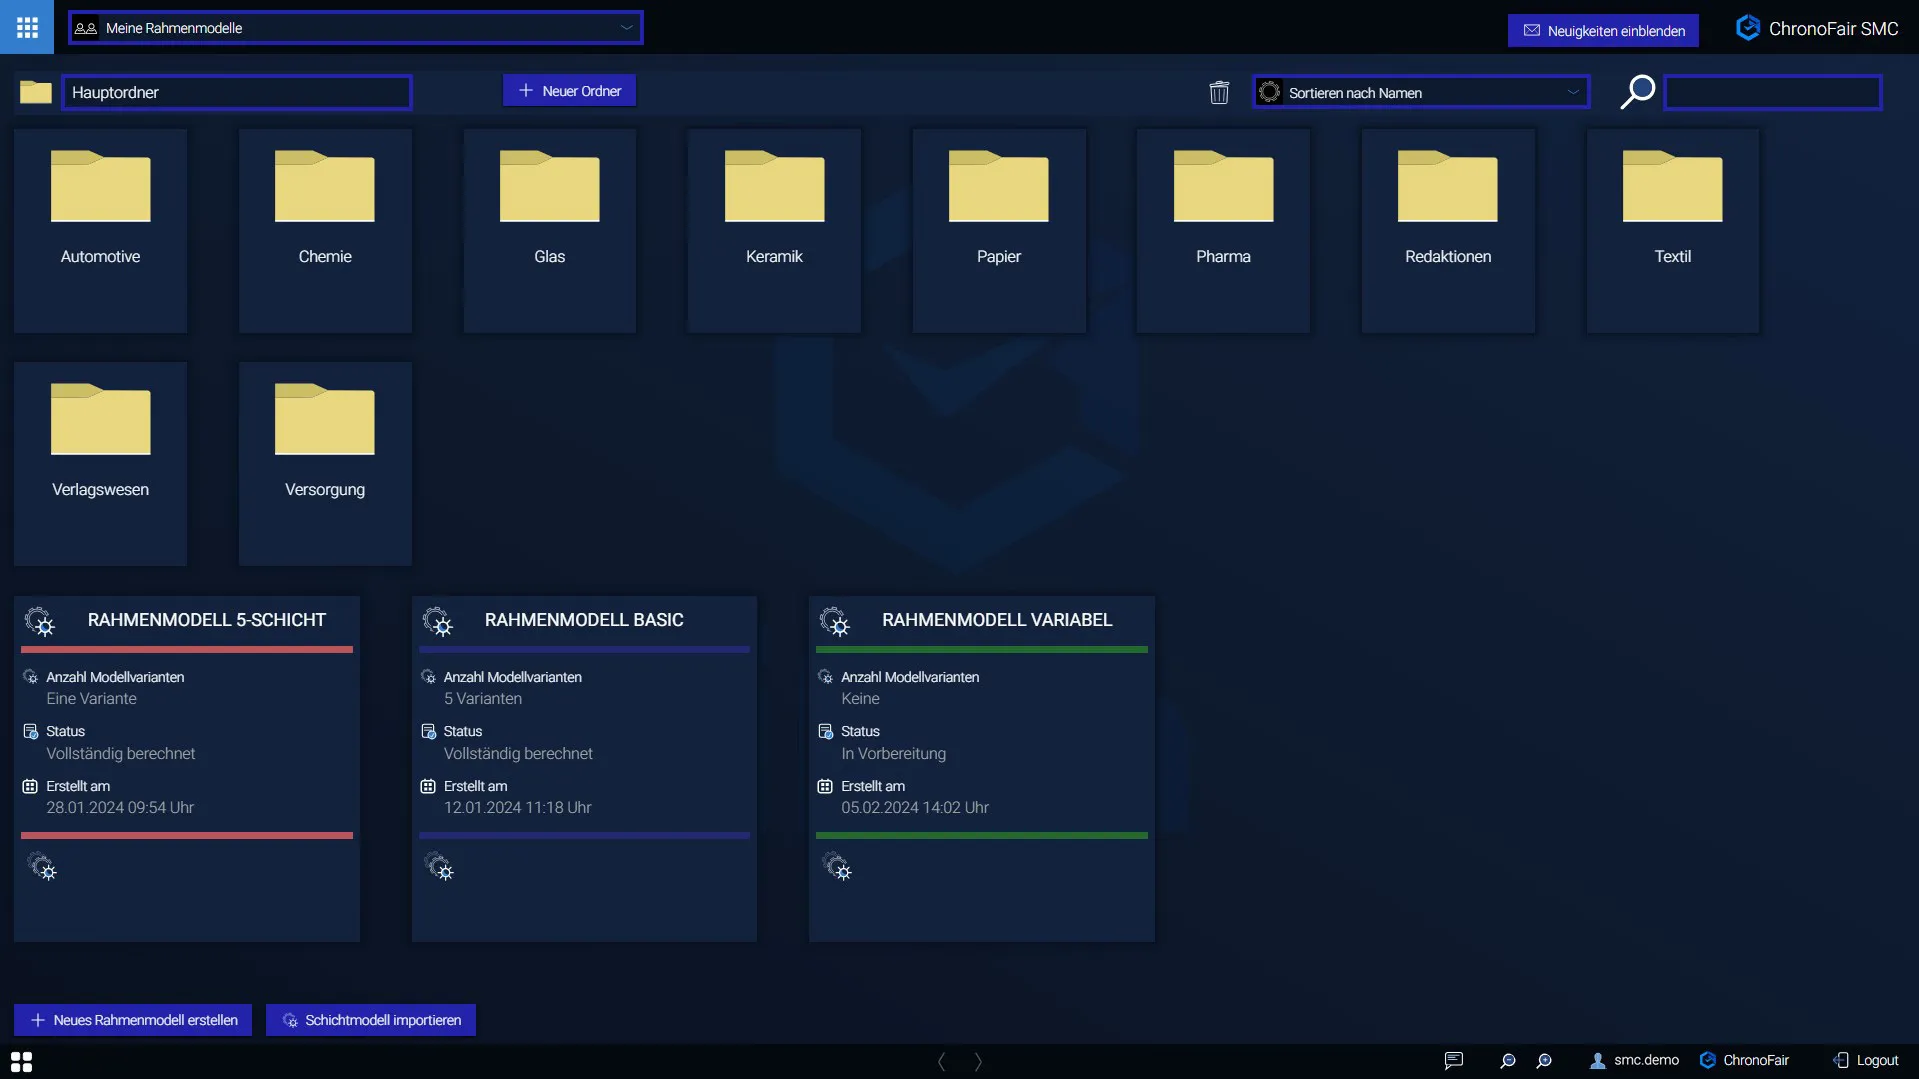Image resolution: width=1919 pixels, height=1079 pixels.
Task: Open the Textil folder
Action: point(1673,230)
